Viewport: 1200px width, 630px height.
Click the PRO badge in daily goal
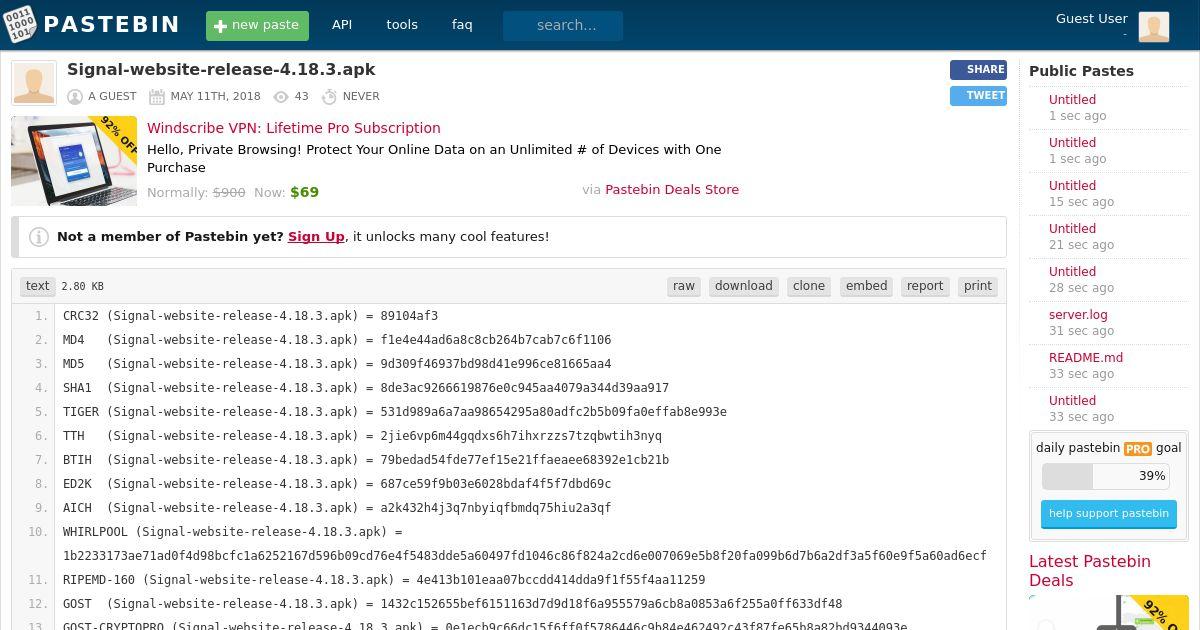(x=1138, y=449)
